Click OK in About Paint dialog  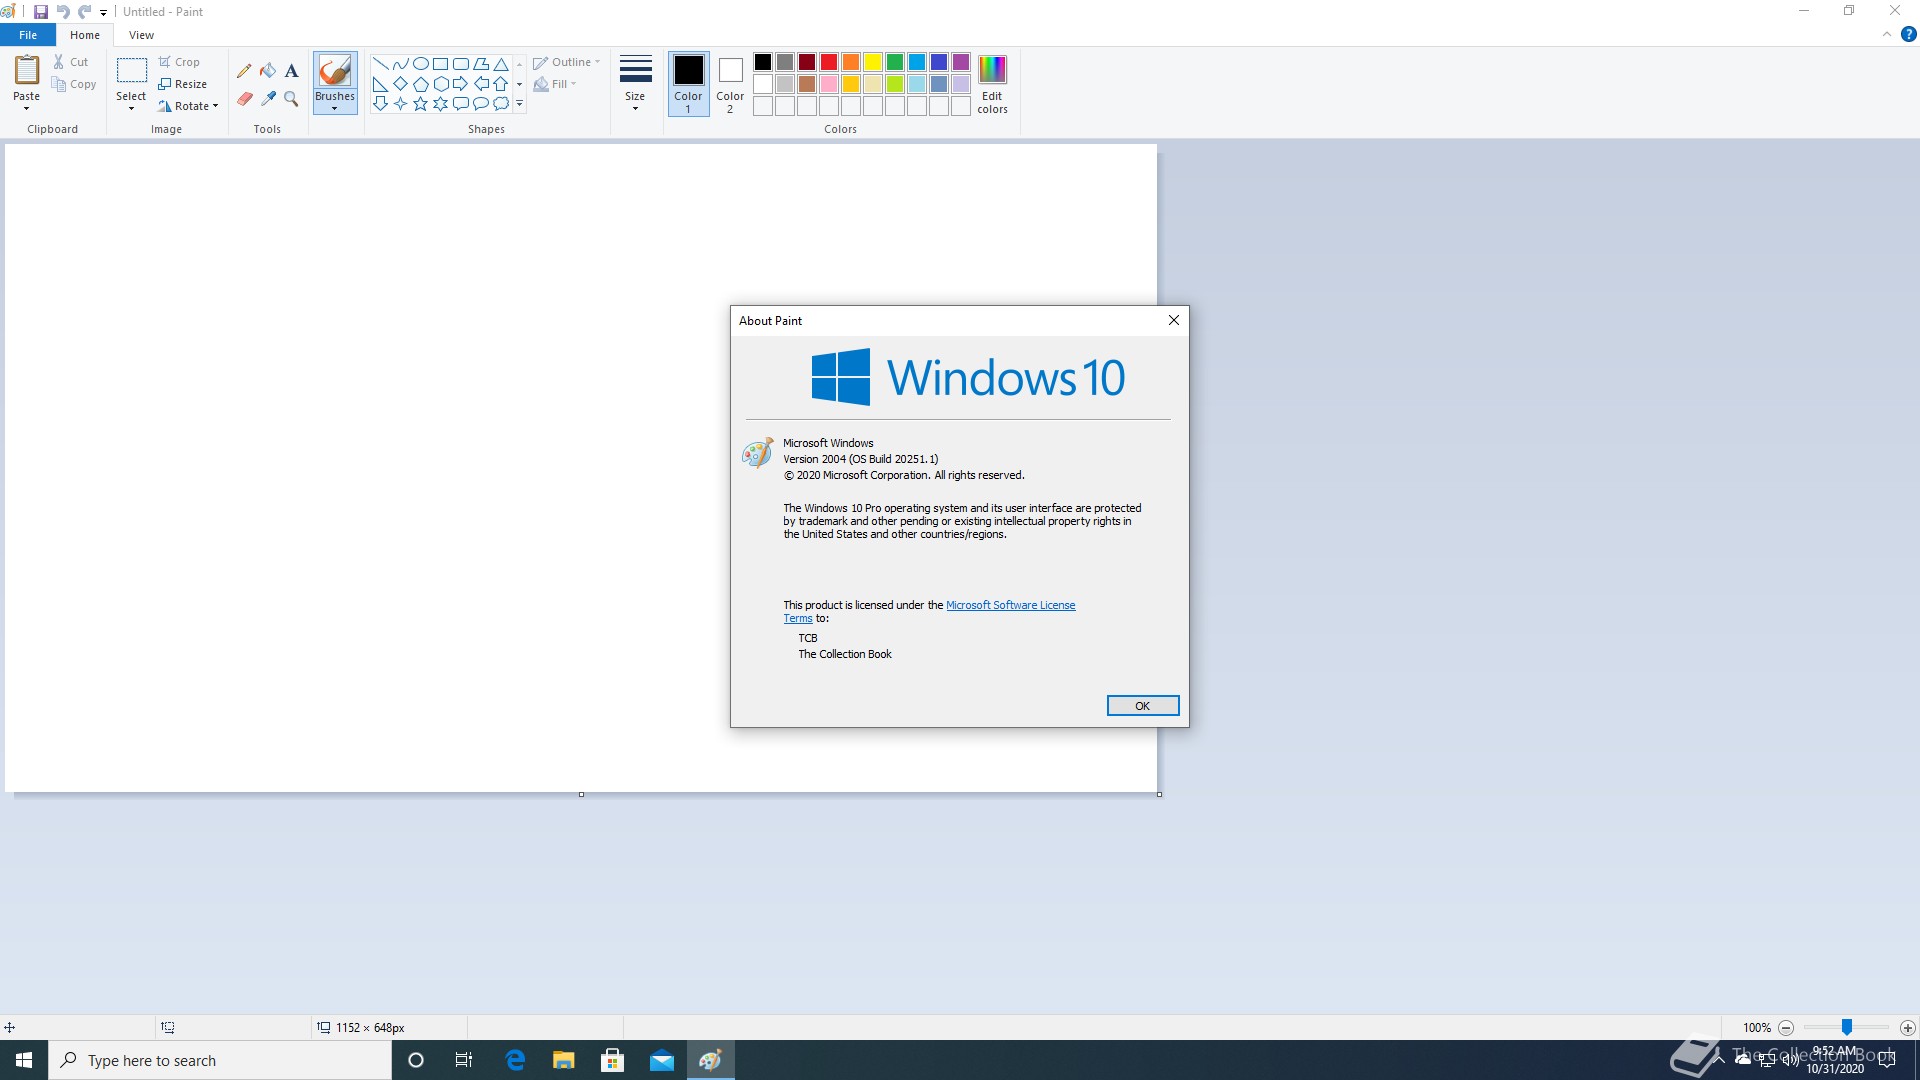click(1142, 706)
